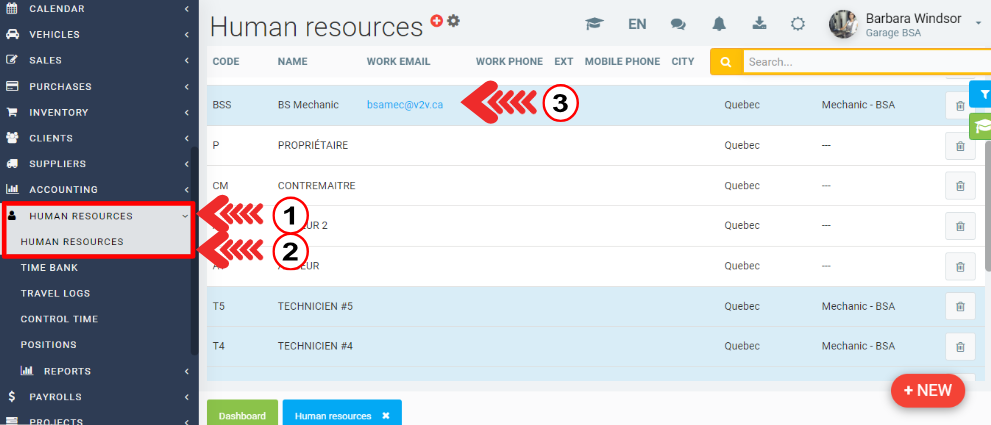Click the red + NEW button

(927, 390)
